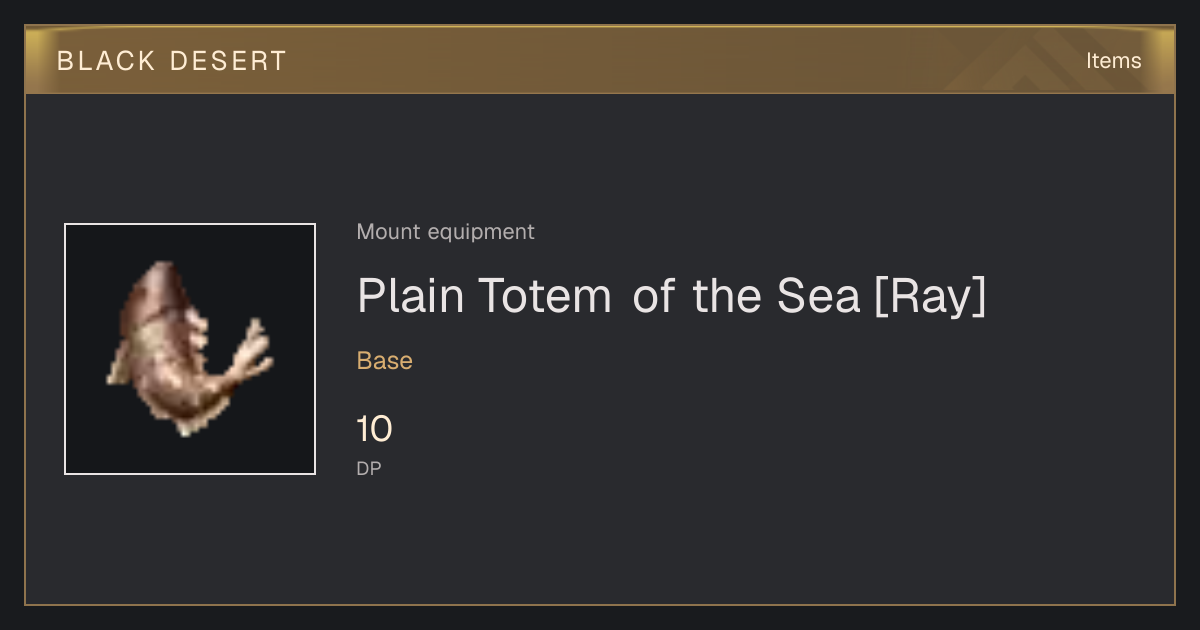Click the word DESERT in the header
Screen dimensions: 1200x630
(x=228, y=61)
